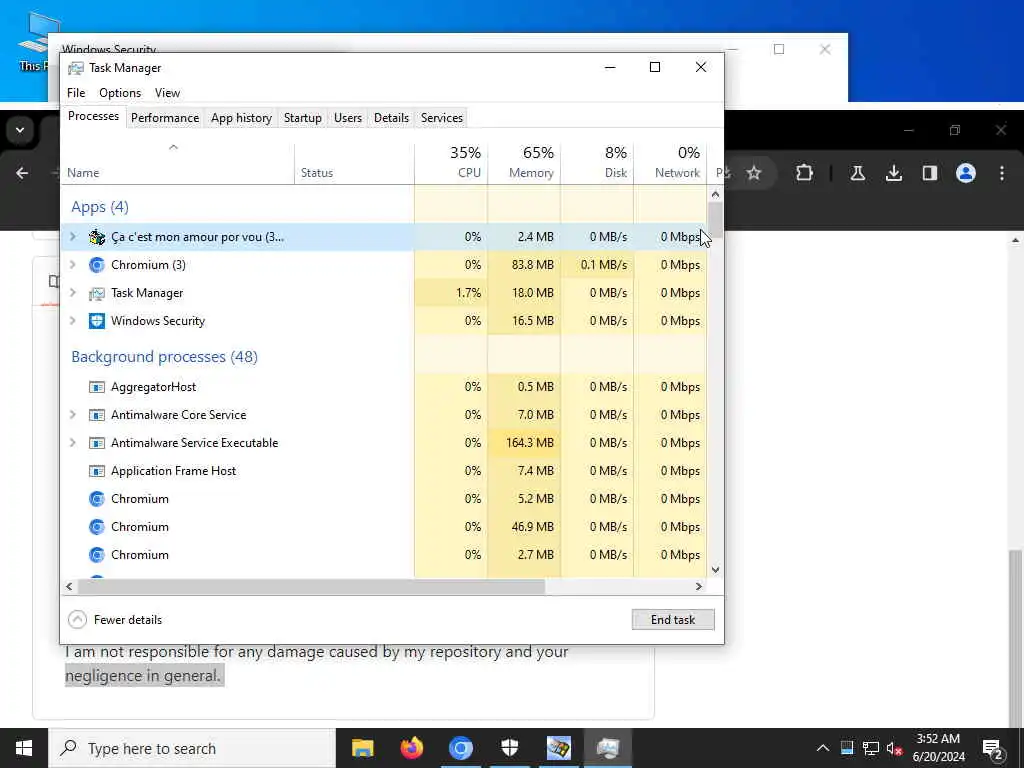Screen dimensions: 1024x768
Task: Open Chrome Labs flask icon
Action: [857, 173]
